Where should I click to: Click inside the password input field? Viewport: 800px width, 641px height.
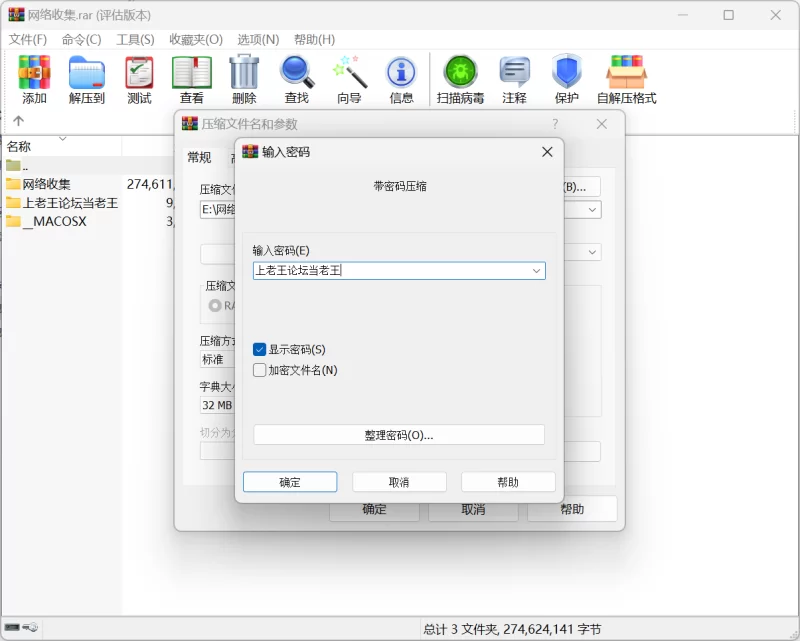(390, 271)
